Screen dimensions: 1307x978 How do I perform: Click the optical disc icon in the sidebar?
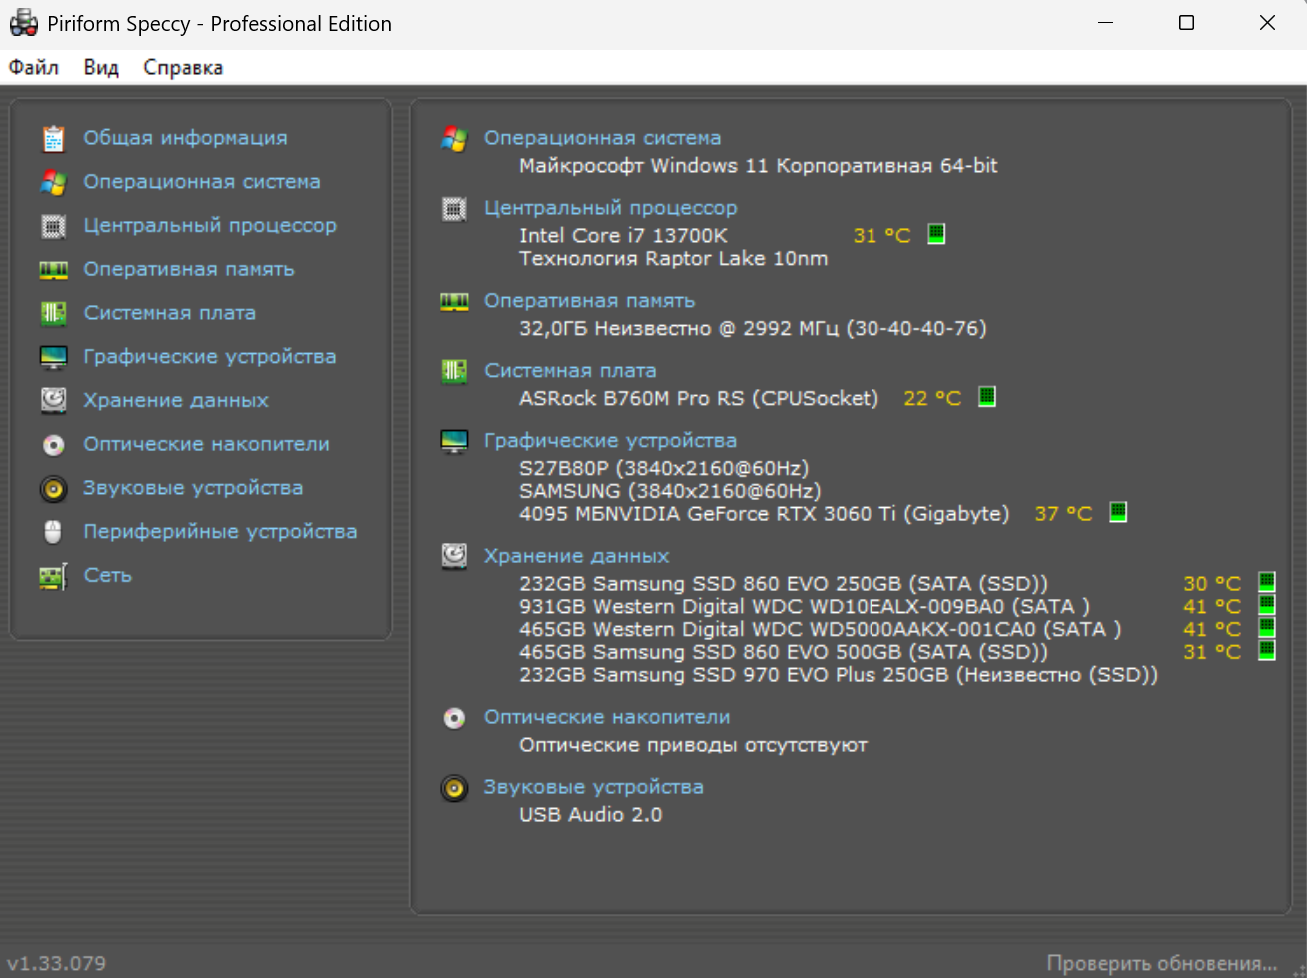(x=53, y=445)
